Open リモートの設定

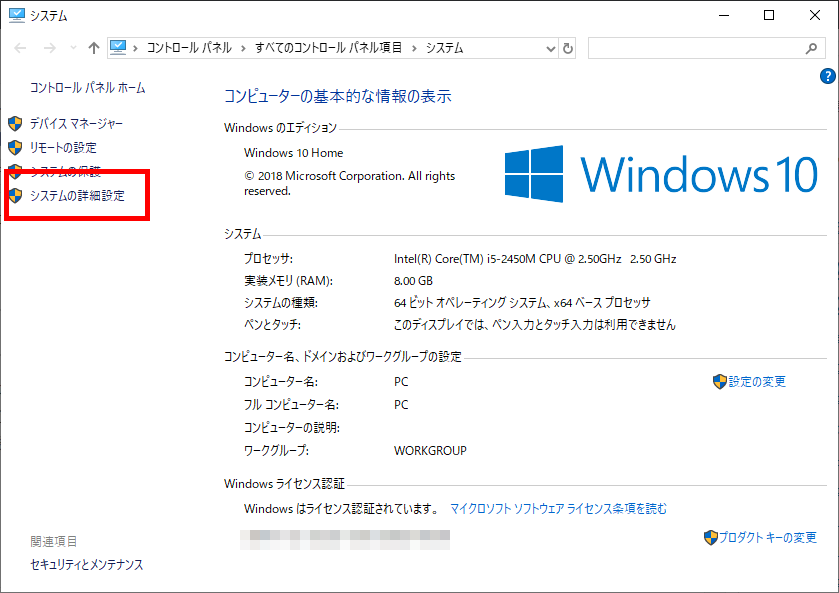pyautogui.click(x=63, y=148)
